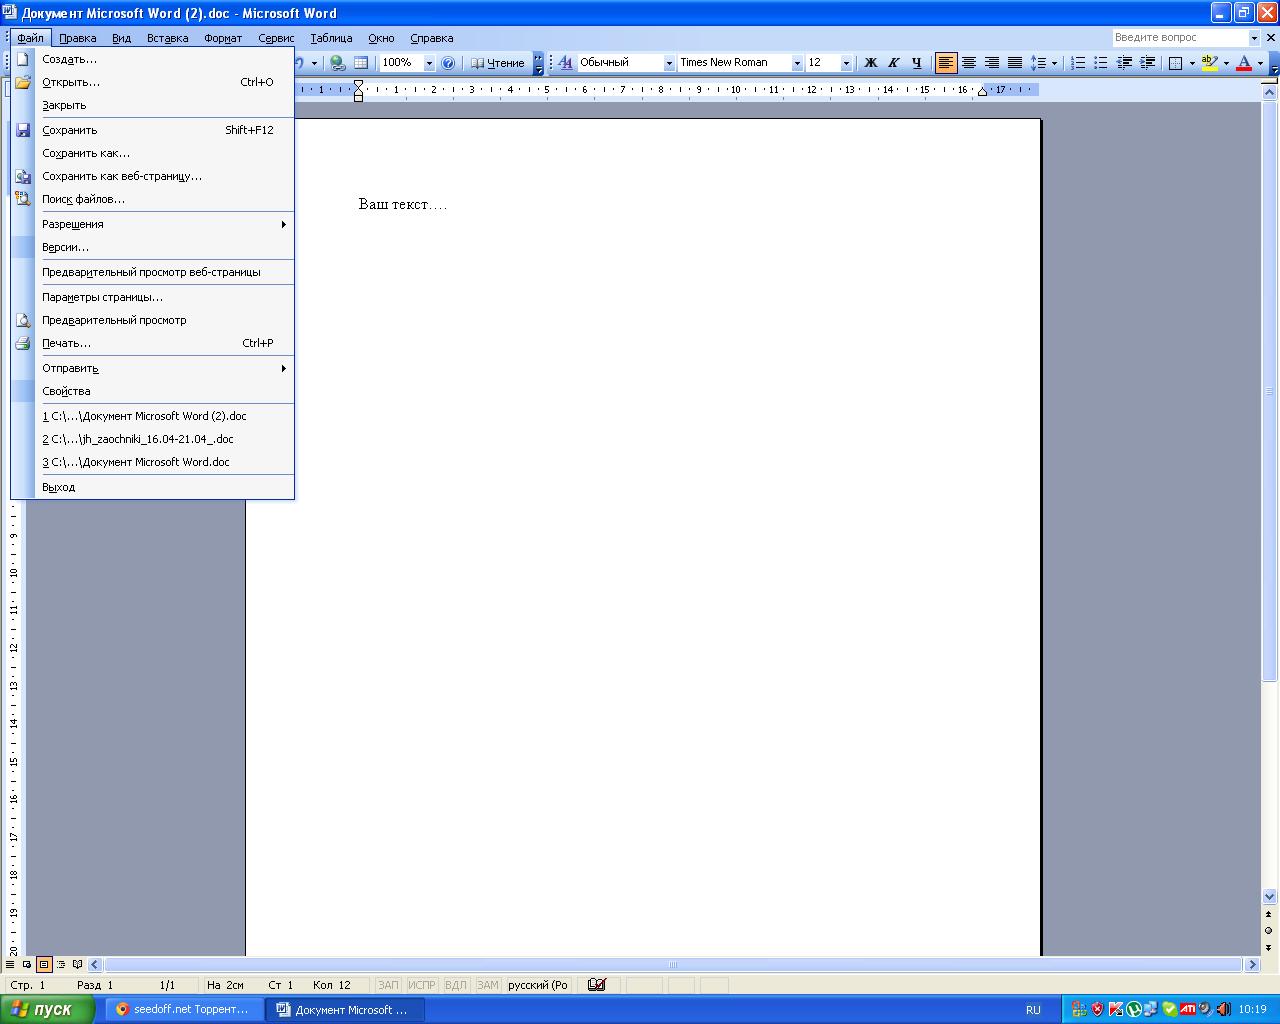This screenshot has width=1280, height=1024.
Task: Select Выход in File menu
Action: (x=153, y=487)
